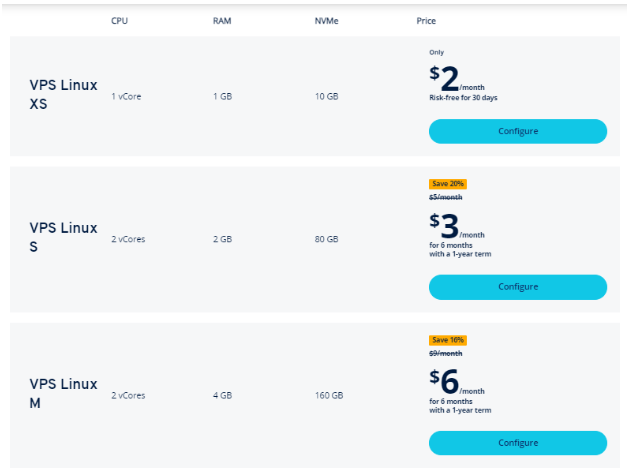Click the crossed-out $5/month price
630x471 pixels.
click(x=445, y=197)
